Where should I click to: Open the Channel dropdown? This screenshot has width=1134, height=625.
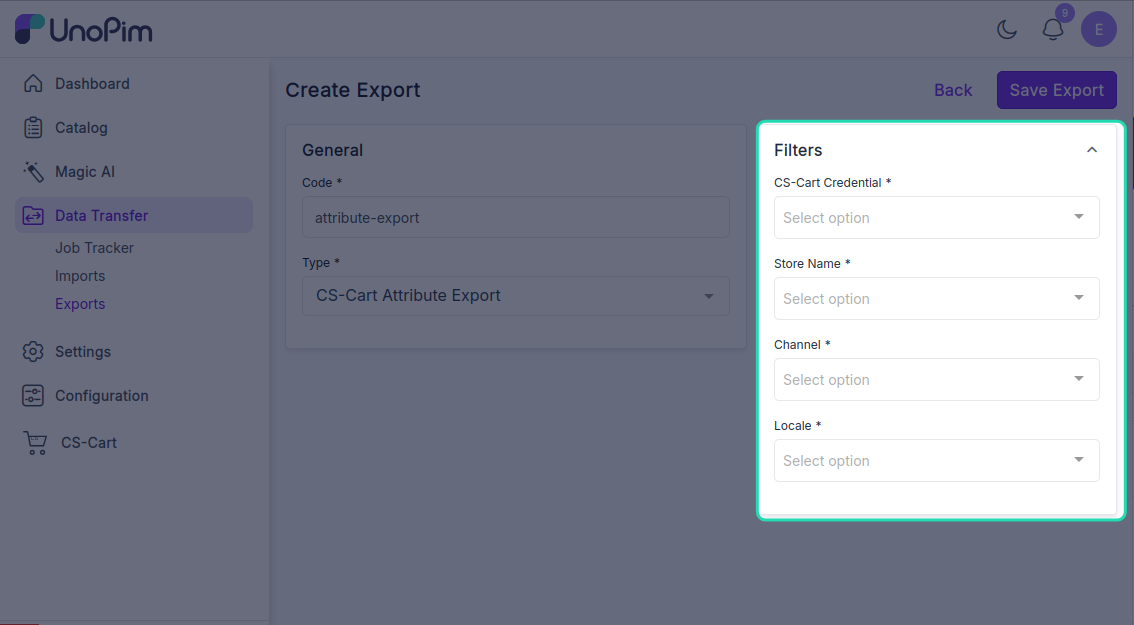937,380
